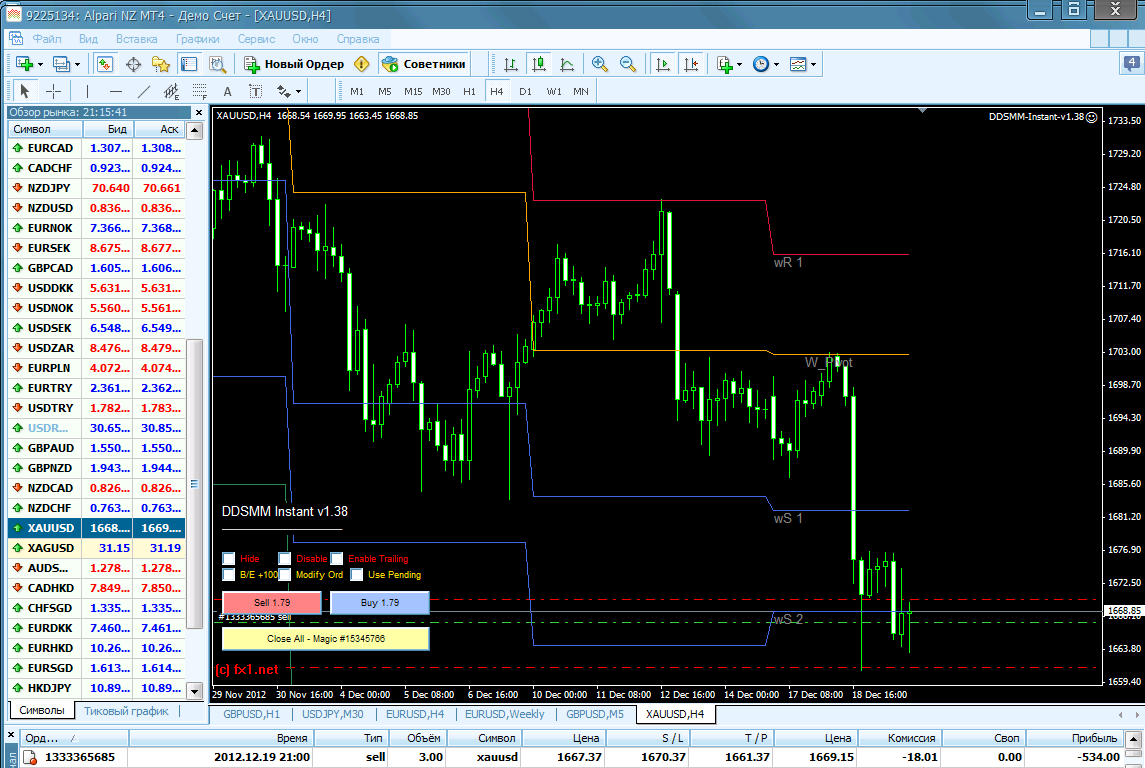Select the Text tool (A)

pos(227,91)
